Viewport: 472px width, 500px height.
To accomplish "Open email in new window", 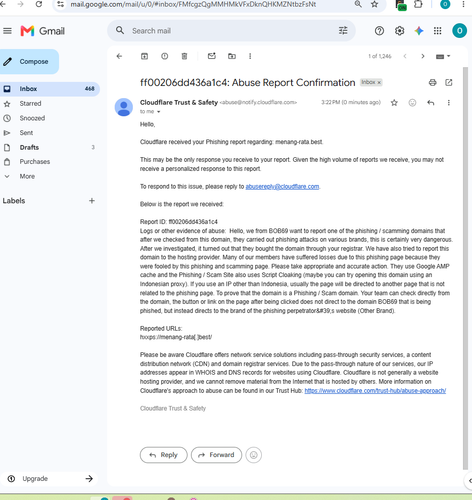I will 449,82.
